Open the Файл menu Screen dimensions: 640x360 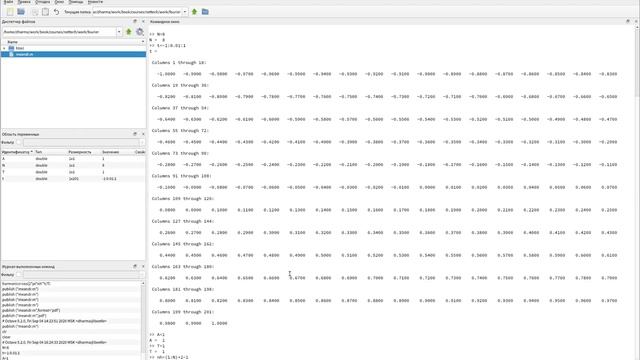[x=8, y=2]
